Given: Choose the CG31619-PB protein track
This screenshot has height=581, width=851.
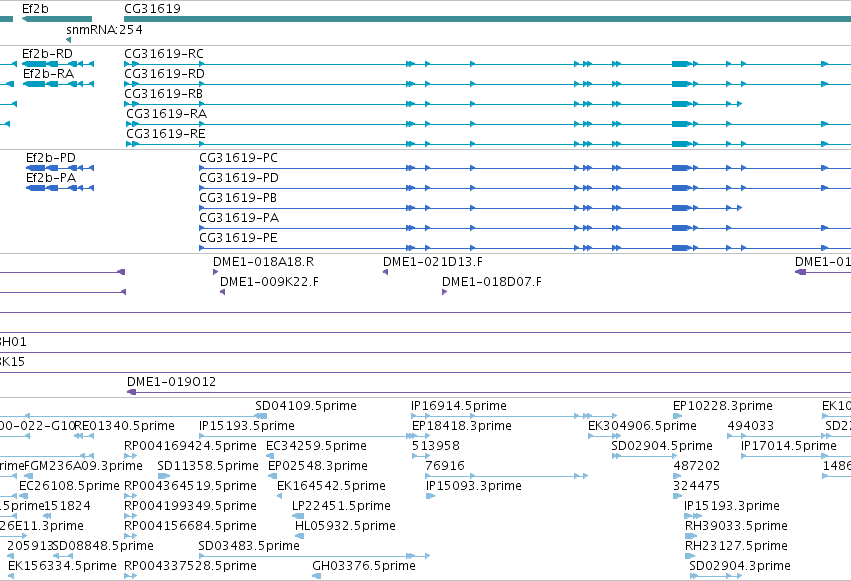Looking at the screenshot, I should 238,198.
